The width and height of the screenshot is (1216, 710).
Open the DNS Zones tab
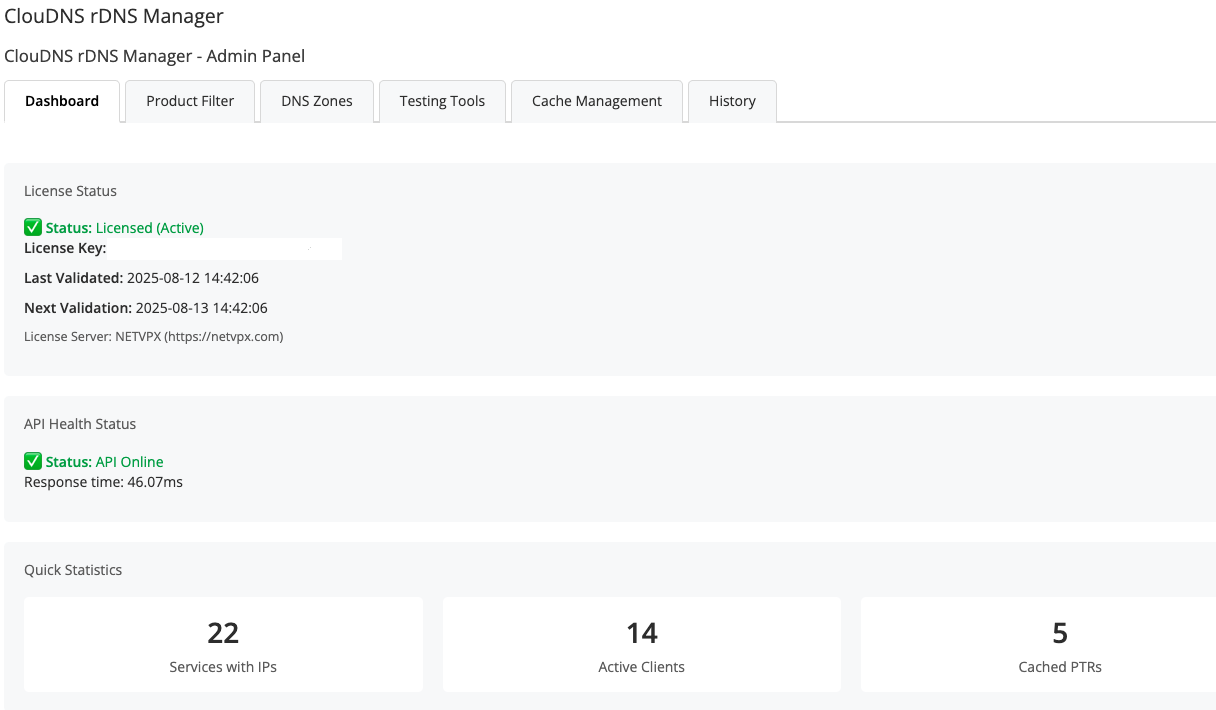click(317, 101)
